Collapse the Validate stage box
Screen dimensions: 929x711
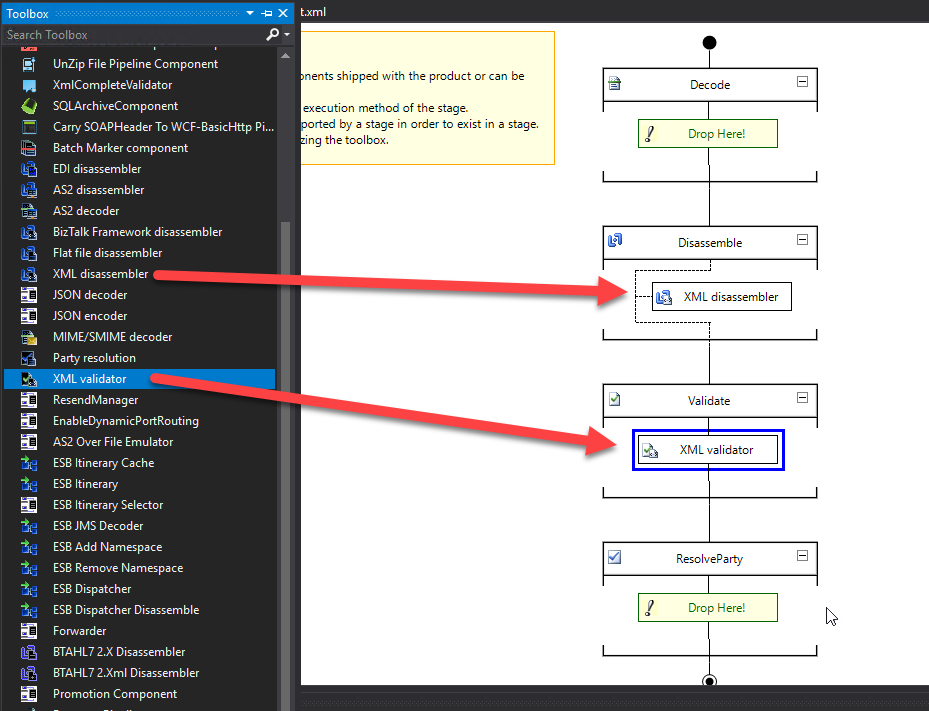click(x=802, y=398)
